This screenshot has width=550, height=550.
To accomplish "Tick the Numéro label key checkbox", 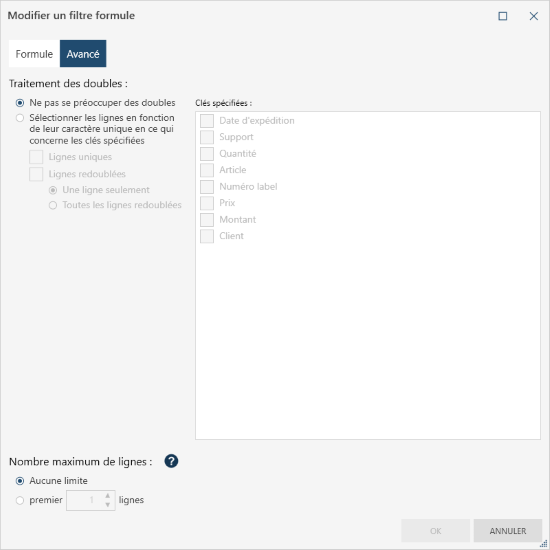I will [x=207, y=187].
